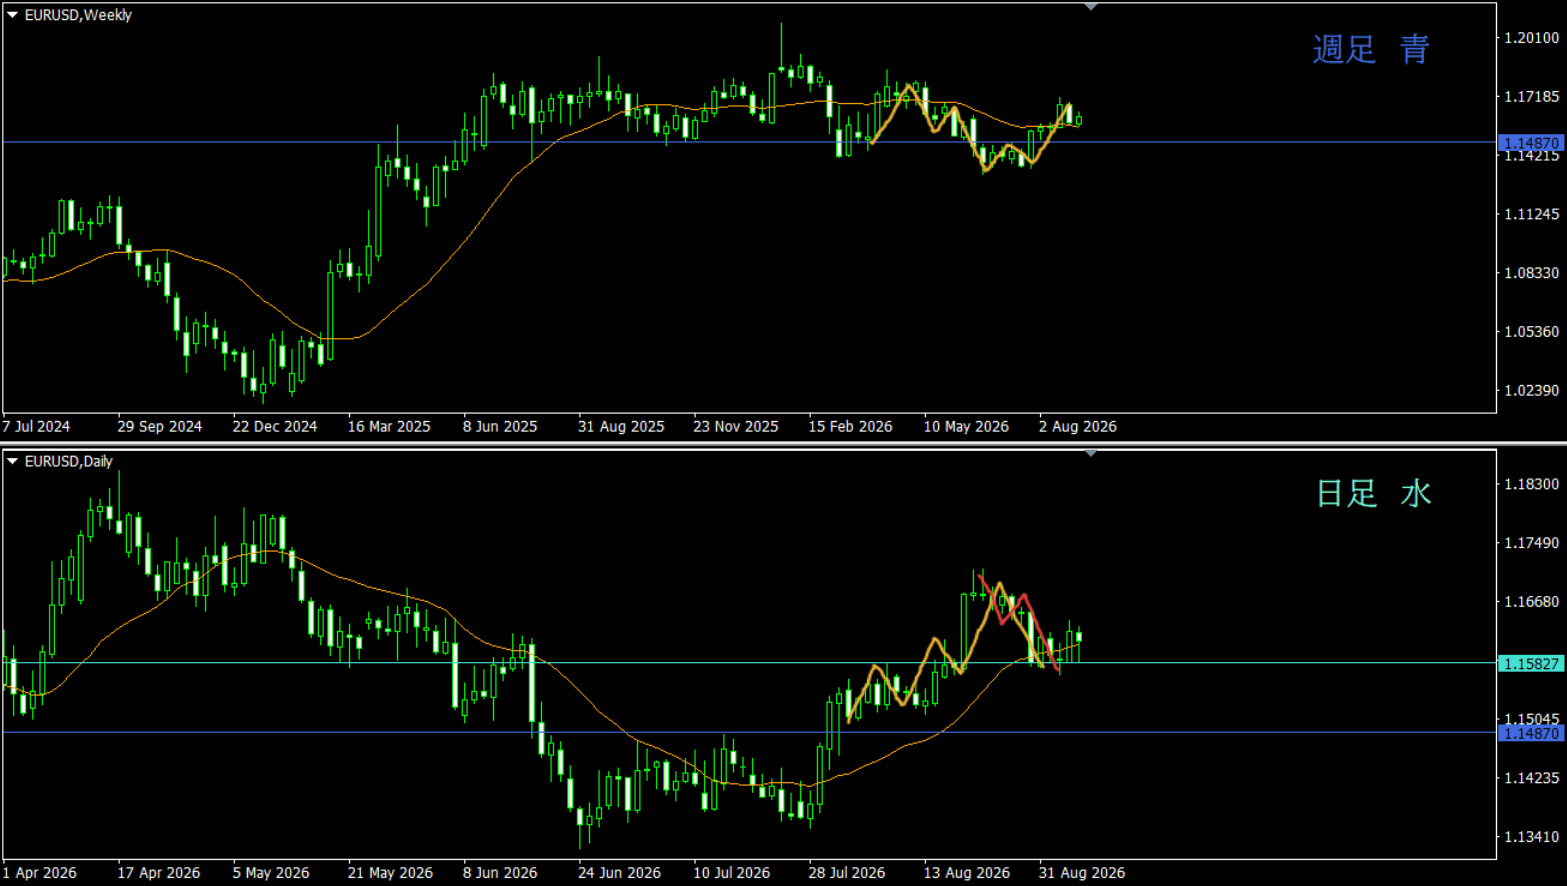Click the EURUSD,Daily chart title
Screen dimensions: 1567x886
(x=68, y=461)
